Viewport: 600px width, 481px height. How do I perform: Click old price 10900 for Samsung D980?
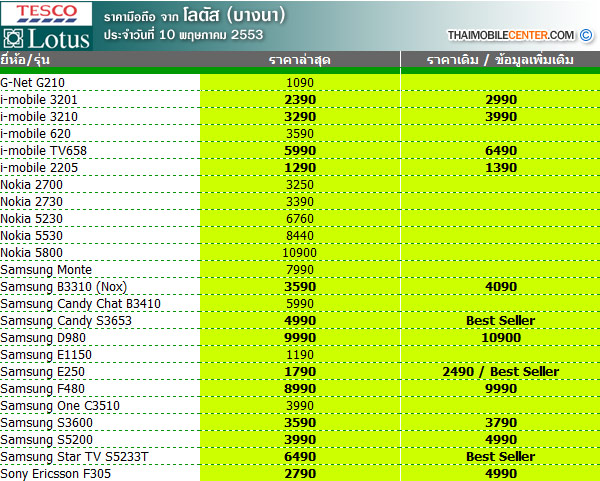pos(501,338)
